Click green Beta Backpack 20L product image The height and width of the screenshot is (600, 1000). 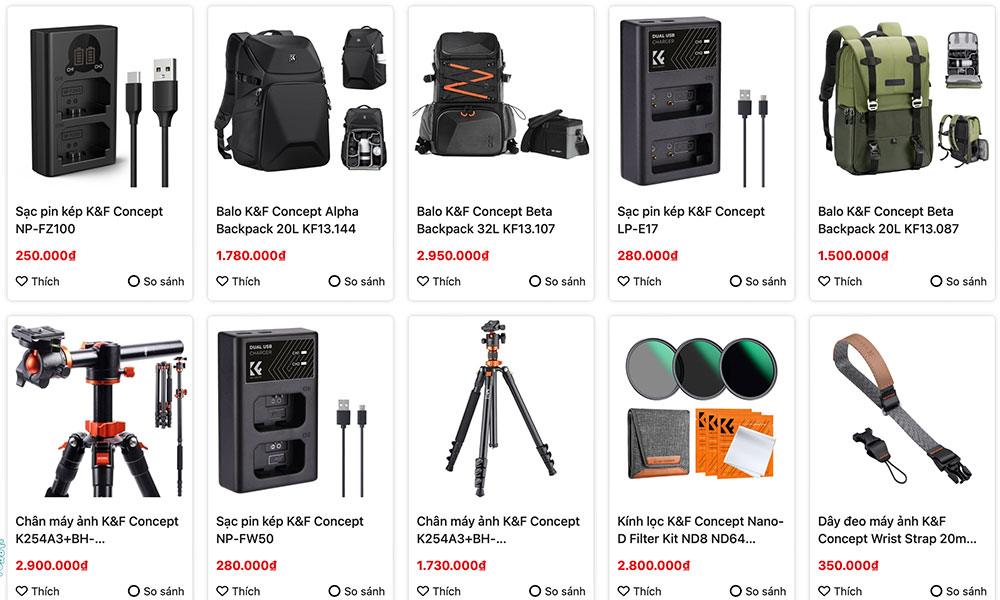tap(902, 99)
